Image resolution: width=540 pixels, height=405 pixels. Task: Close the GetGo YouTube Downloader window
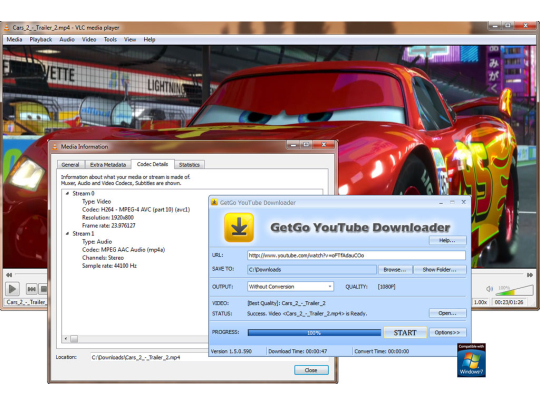pyautogui.click(x=464, y=202)
